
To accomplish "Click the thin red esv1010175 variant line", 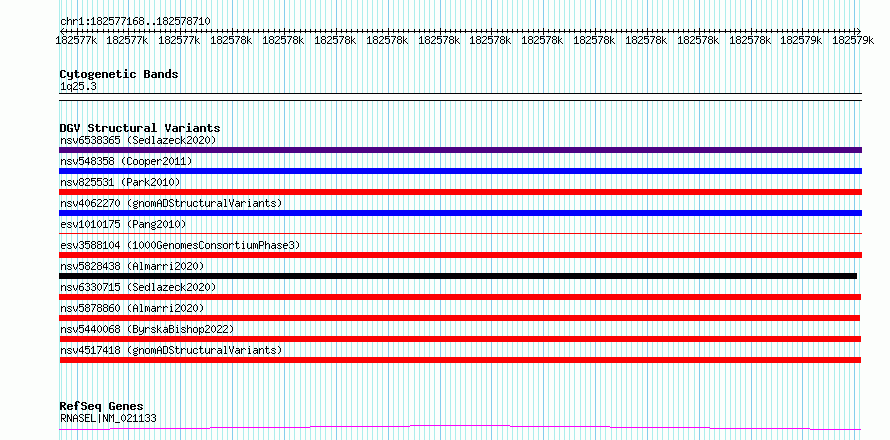I will coord(460,233).
